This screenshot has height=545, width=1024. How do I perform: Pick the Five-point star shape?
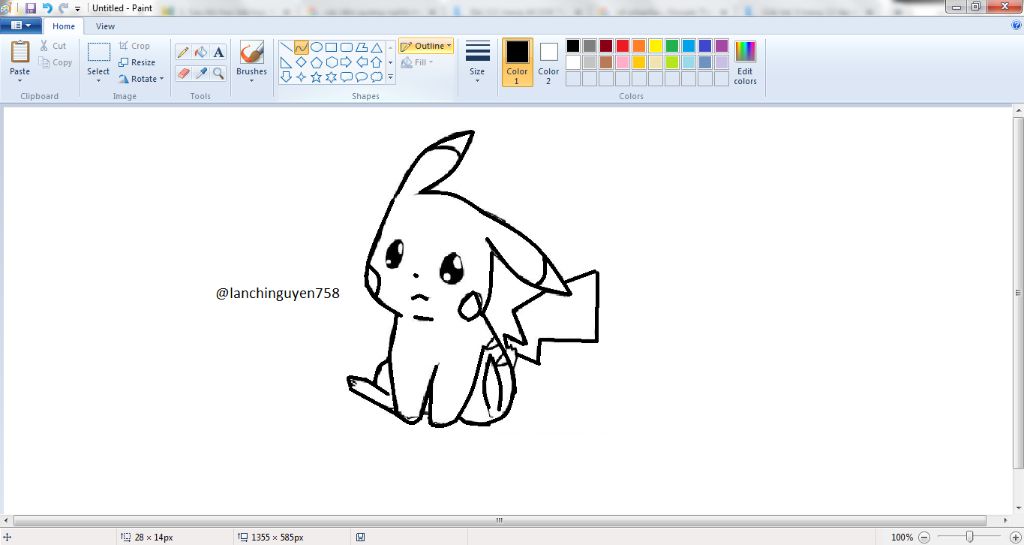point(316,77)
